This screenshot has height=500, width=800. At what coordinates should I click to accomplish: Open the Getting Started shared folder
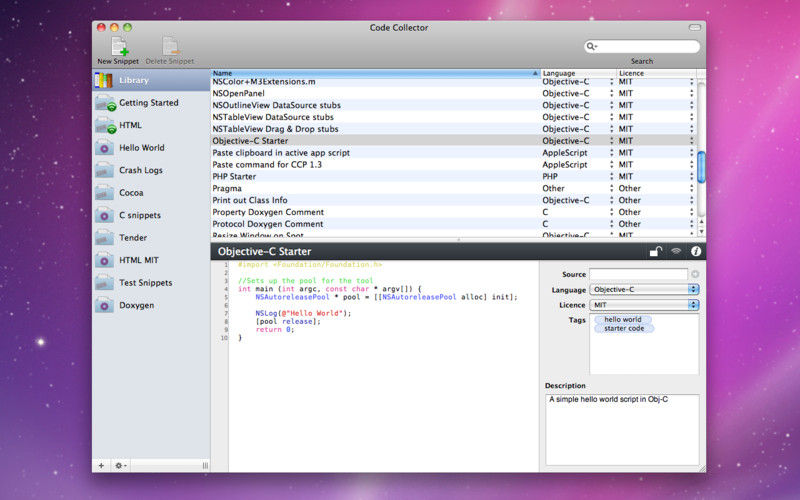(148, 103)
